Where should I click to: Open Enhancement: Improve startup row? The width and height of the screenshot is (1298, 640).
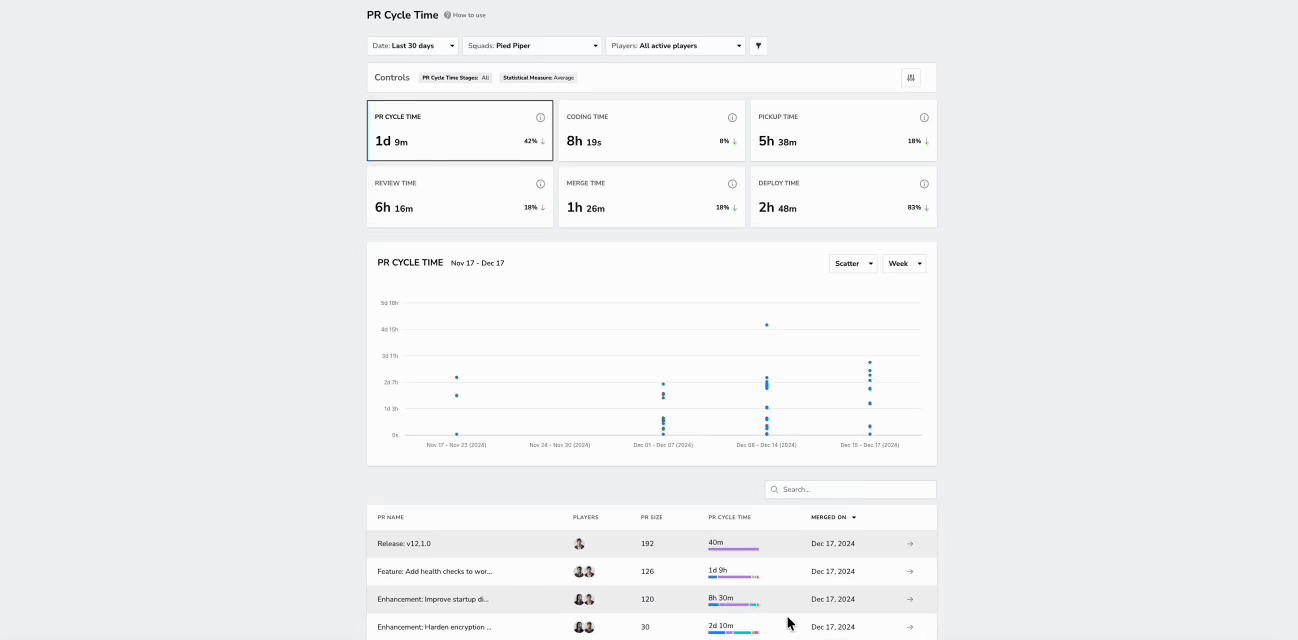(x=652, y=600)
